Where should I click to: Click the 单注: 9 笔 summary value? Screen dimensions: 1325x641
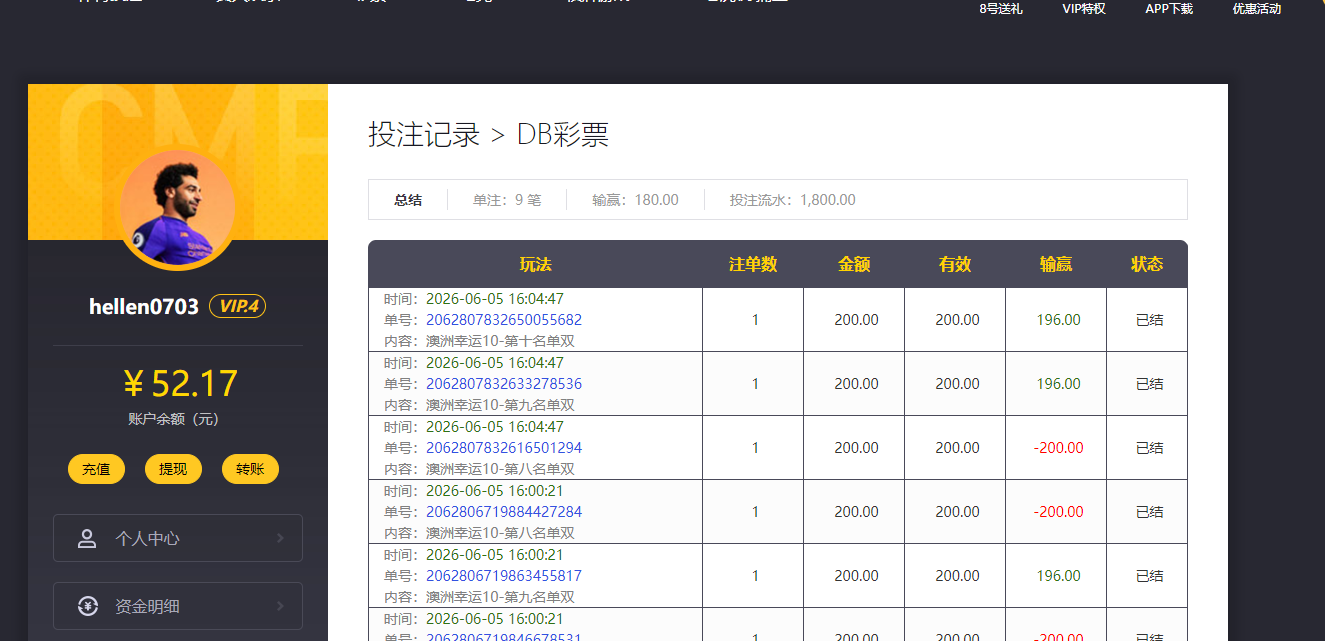507,200
